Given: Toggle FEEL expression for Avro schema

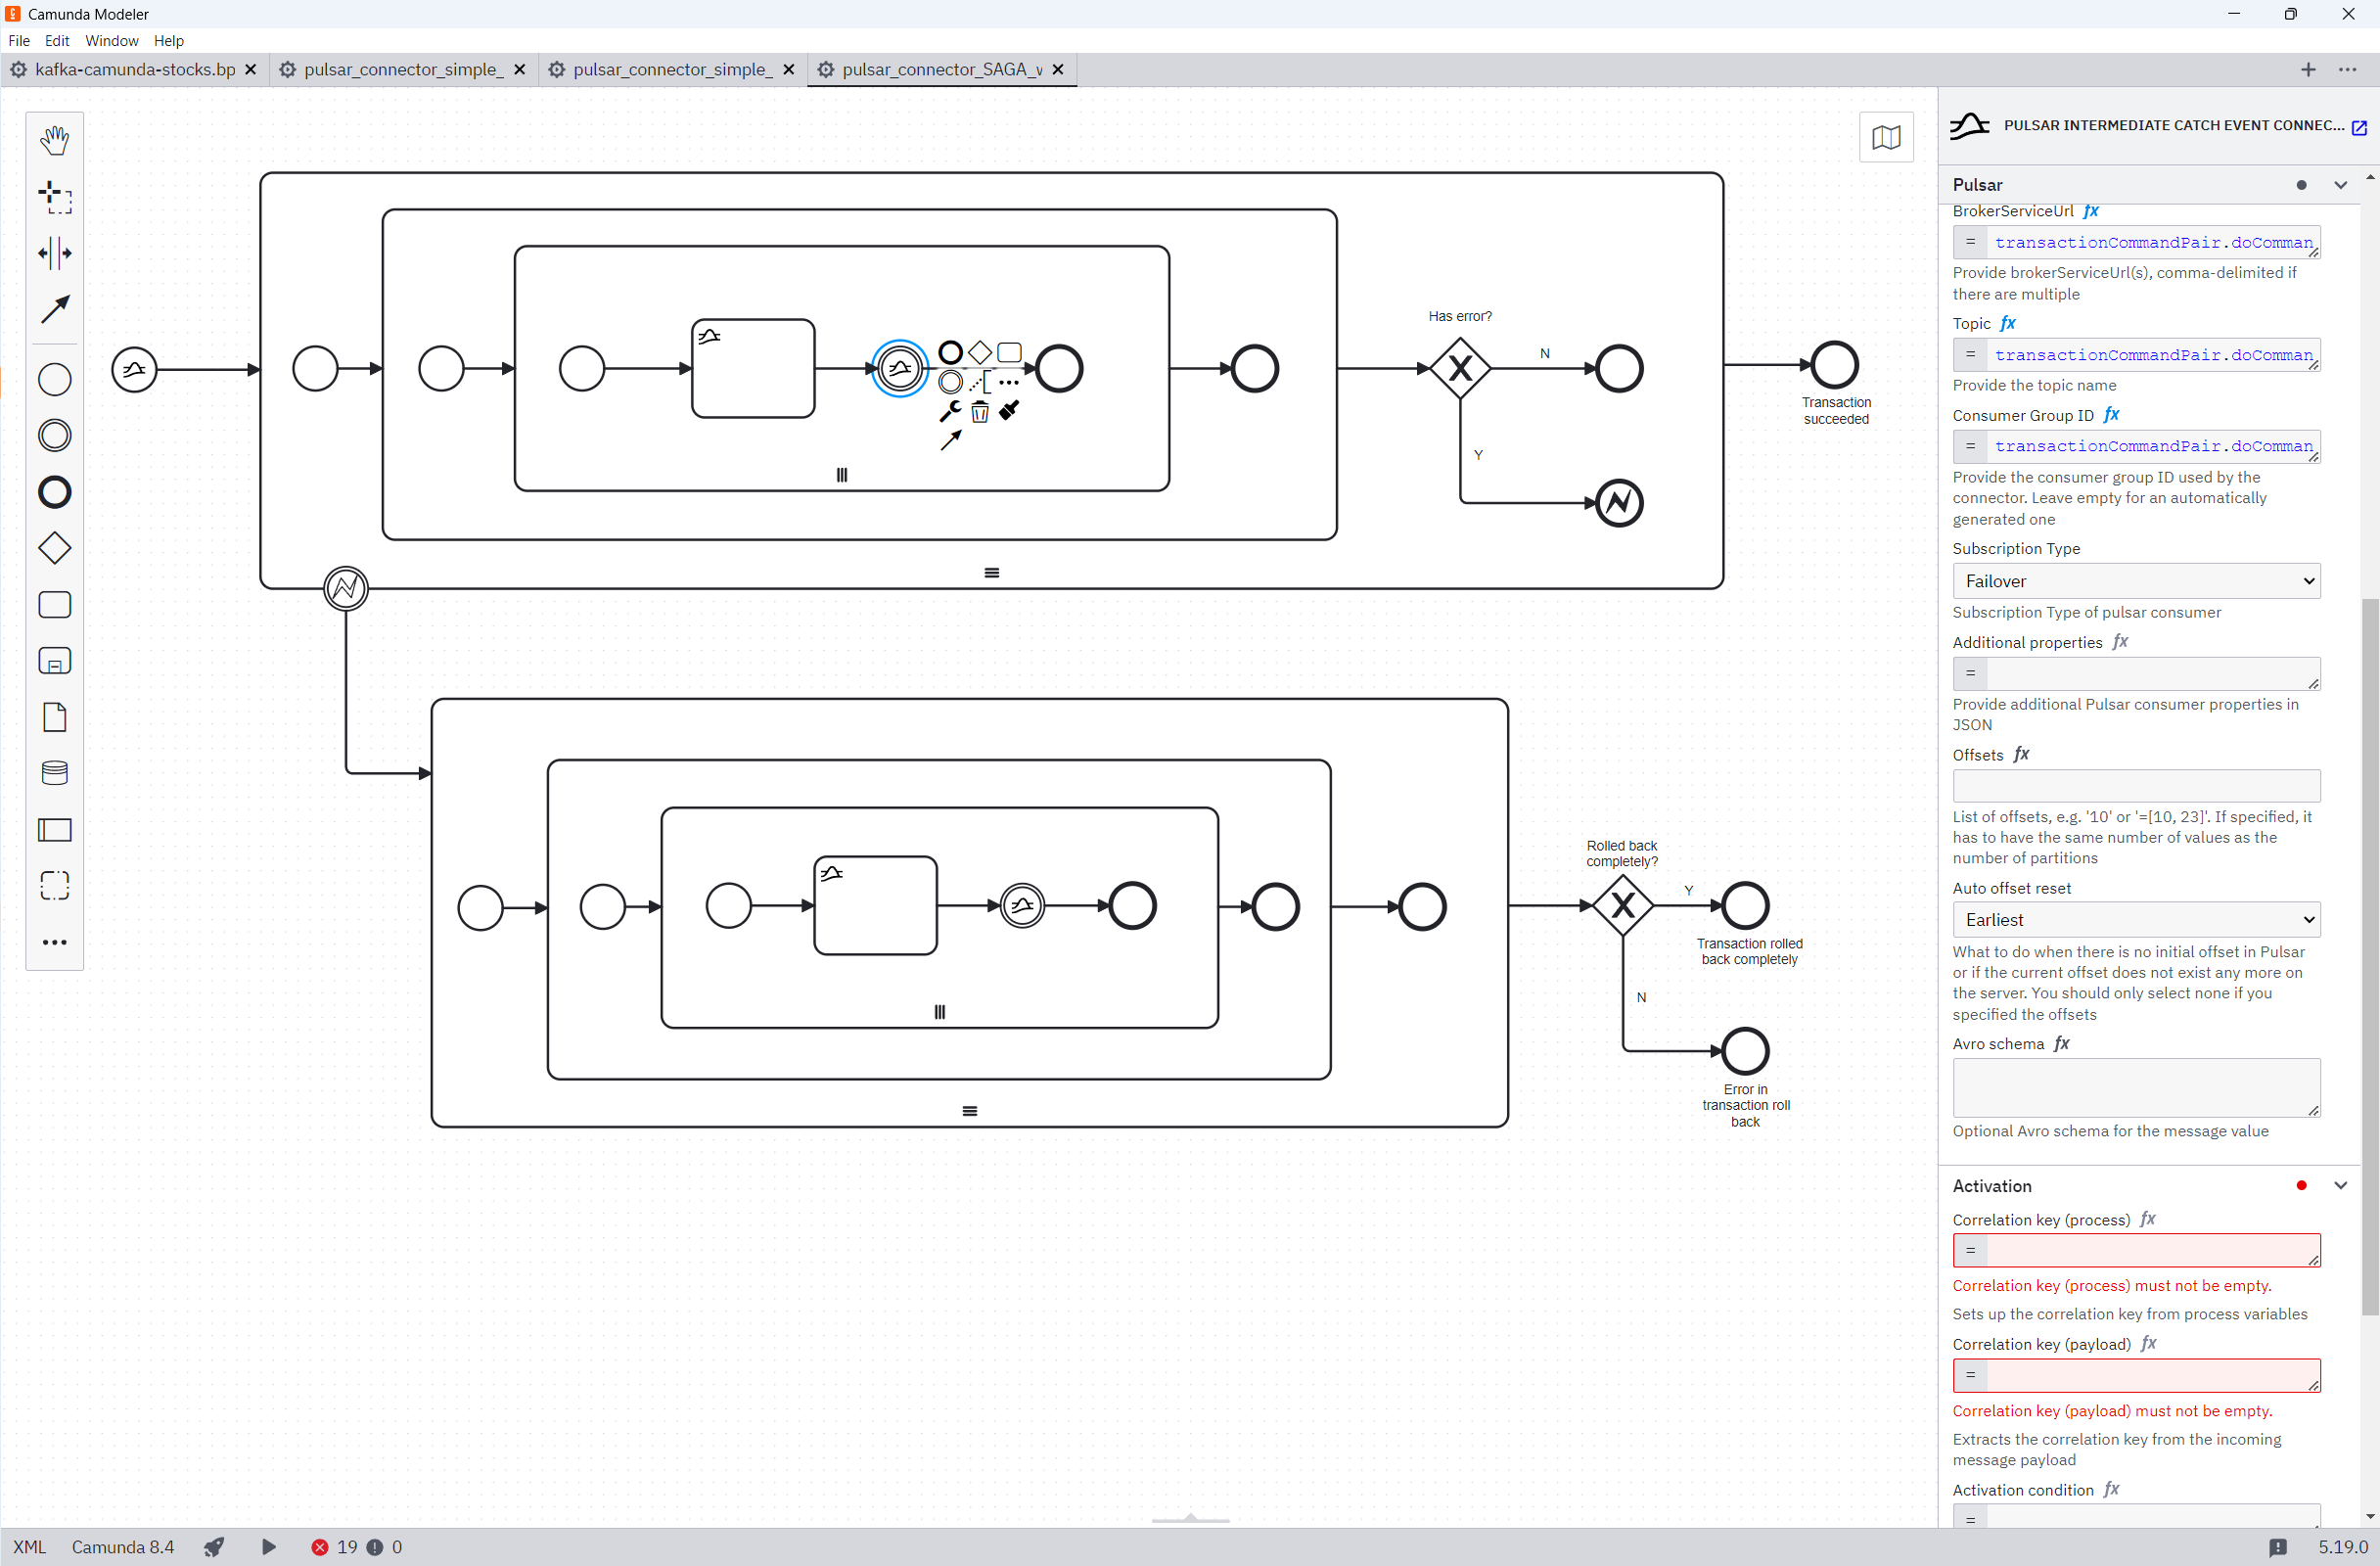Looking at the screenshot, I should click(x=2062, y=1043).
